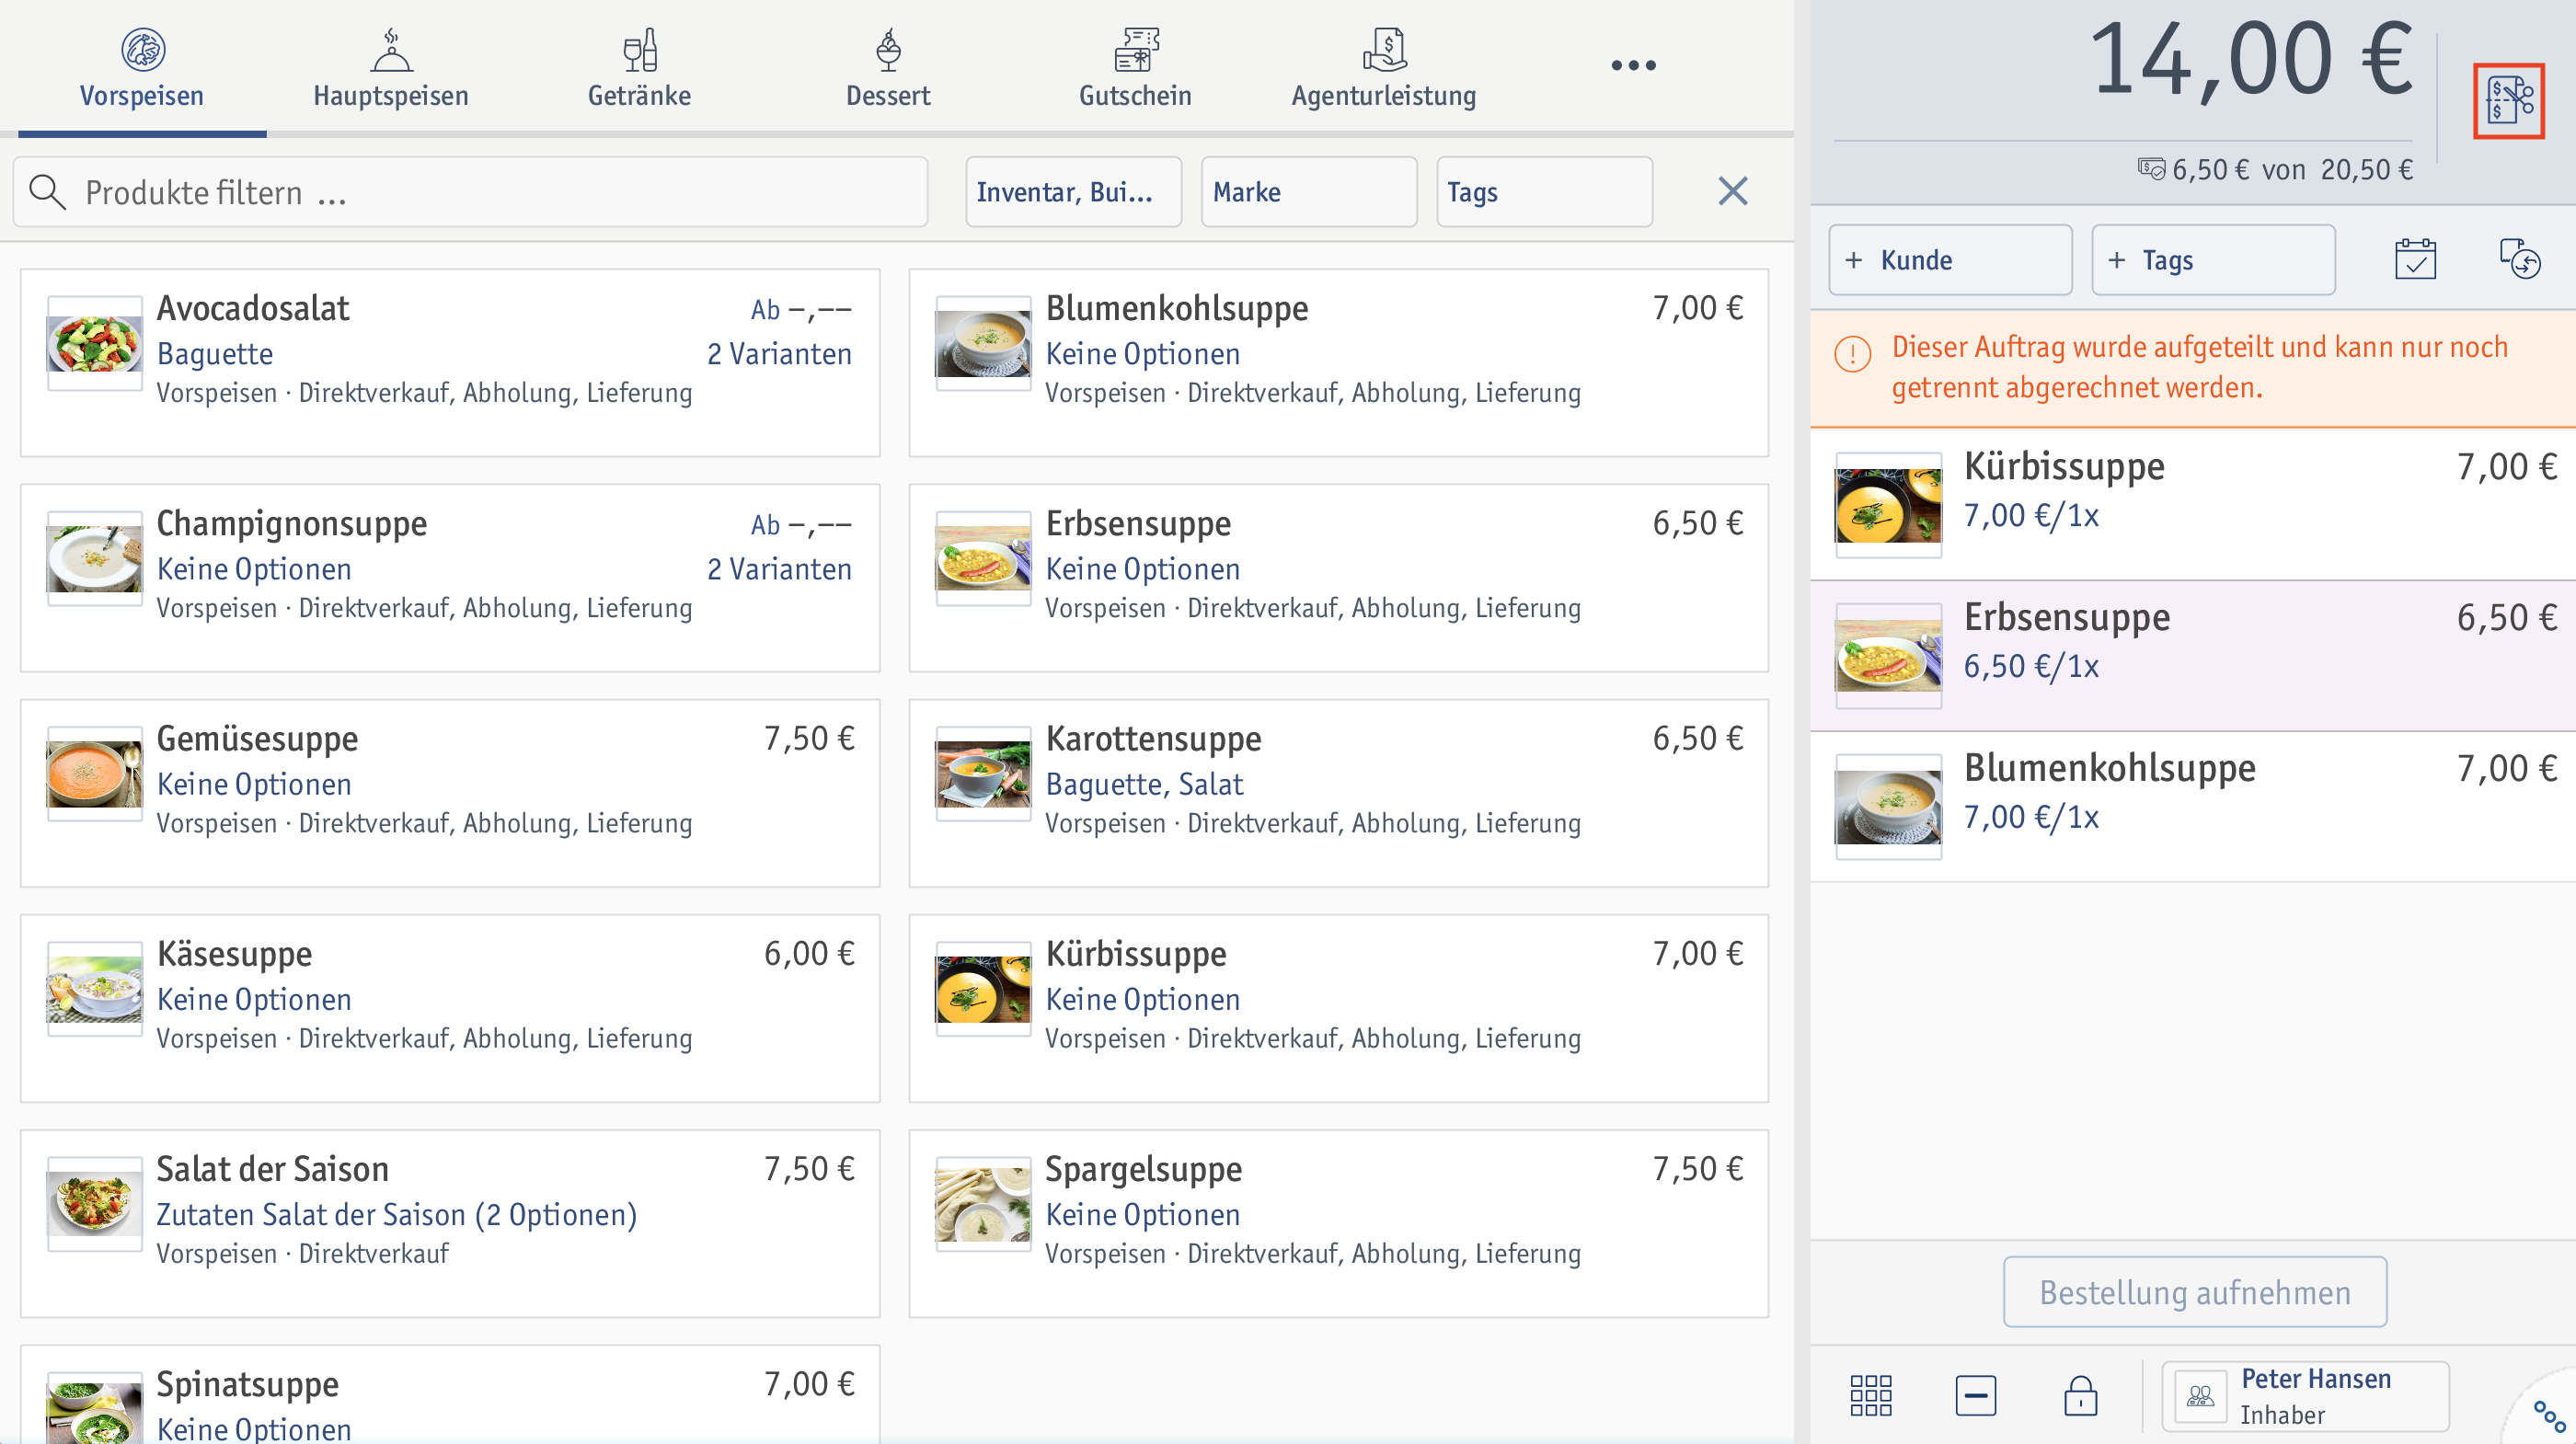Click the warning notice info icon
The width and height of the screenshot is (2576, 1444).
(1852, 353)
